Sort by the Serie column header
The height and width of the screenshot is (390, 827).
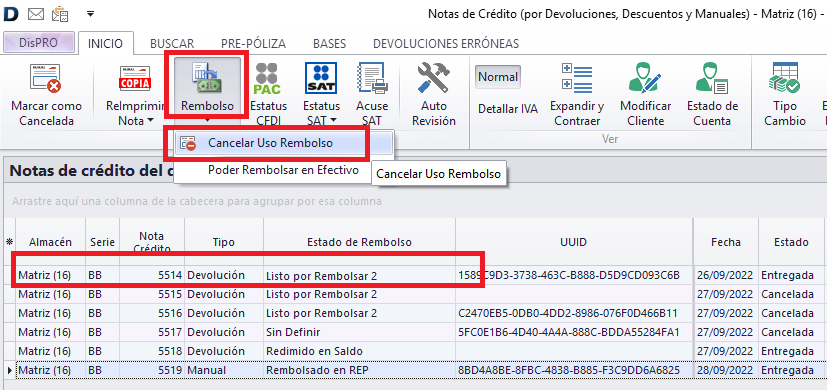pyautogui.click(x=102, y=242)
